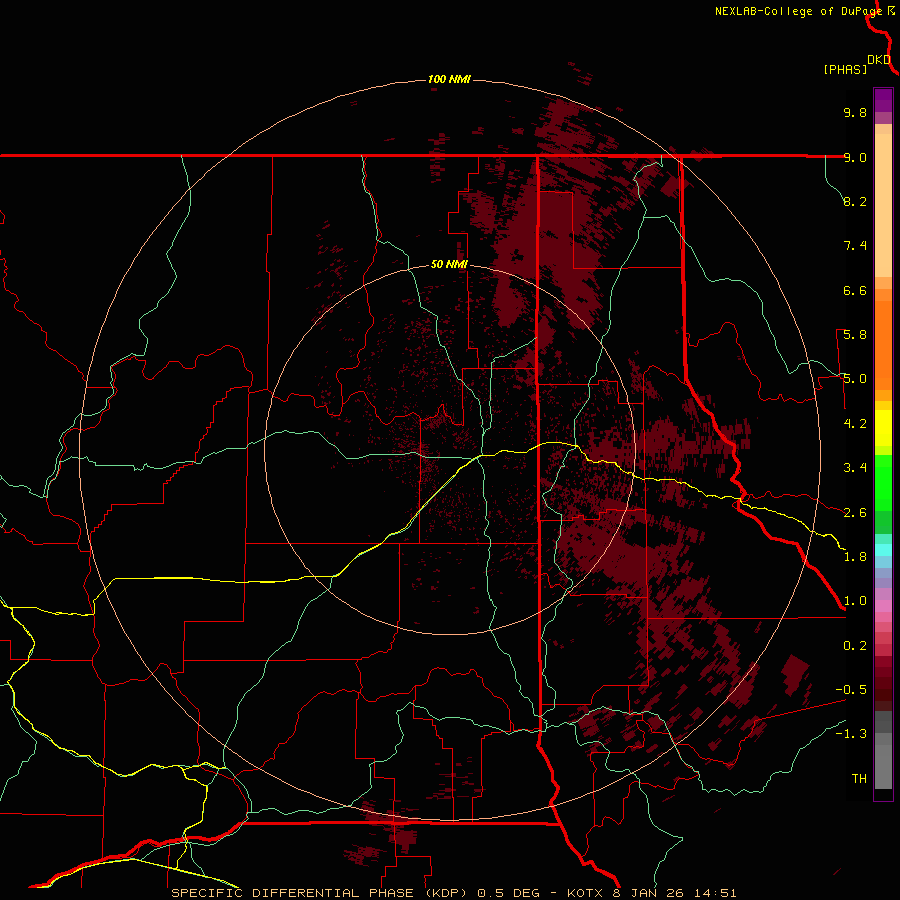Click the 6.6 value on the scale
Viewport: 900px width, 900px height.
(x=855, y=290)
